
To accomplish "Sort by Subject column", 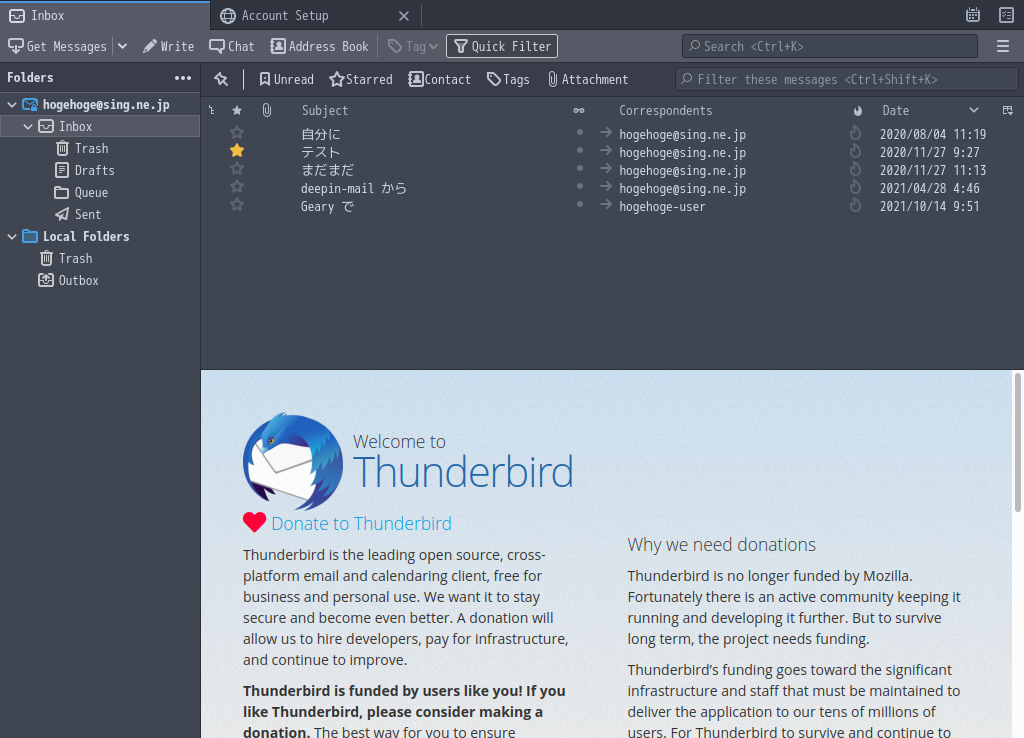I will 325,110.
